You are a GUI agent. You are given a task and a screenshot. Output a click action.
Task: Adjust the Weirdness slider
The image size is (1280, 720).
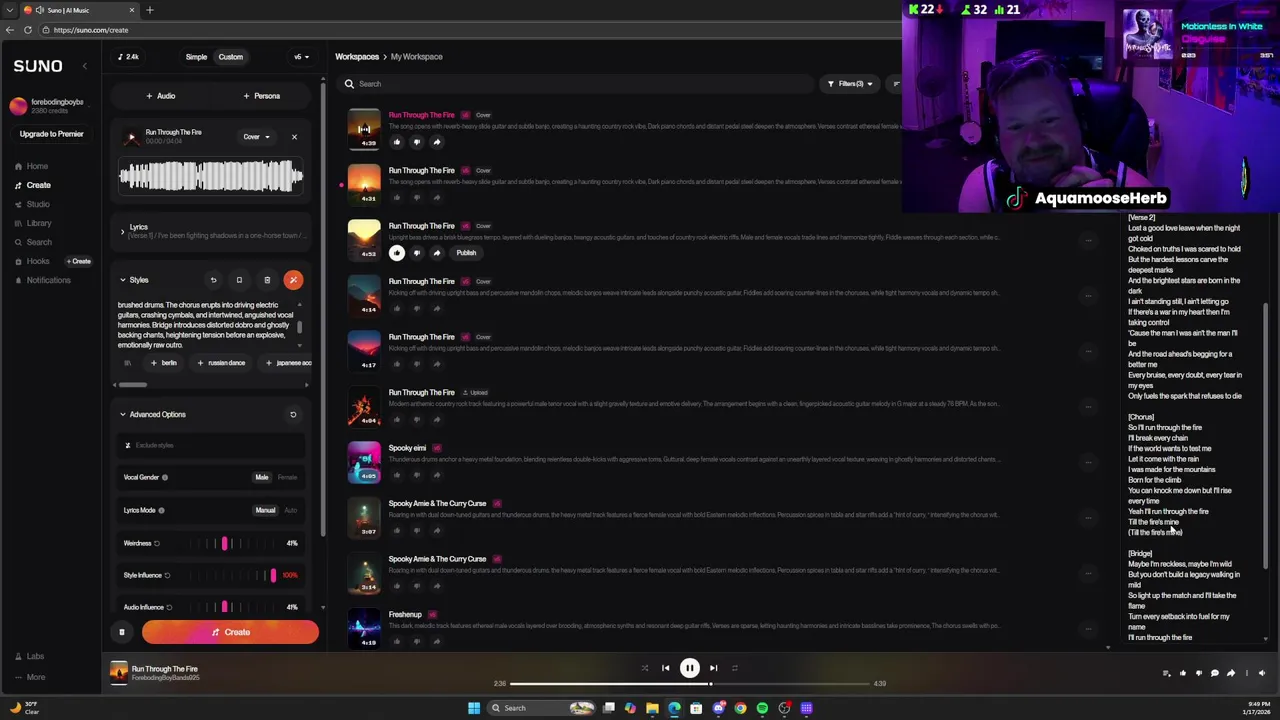[x=226, y=543]
